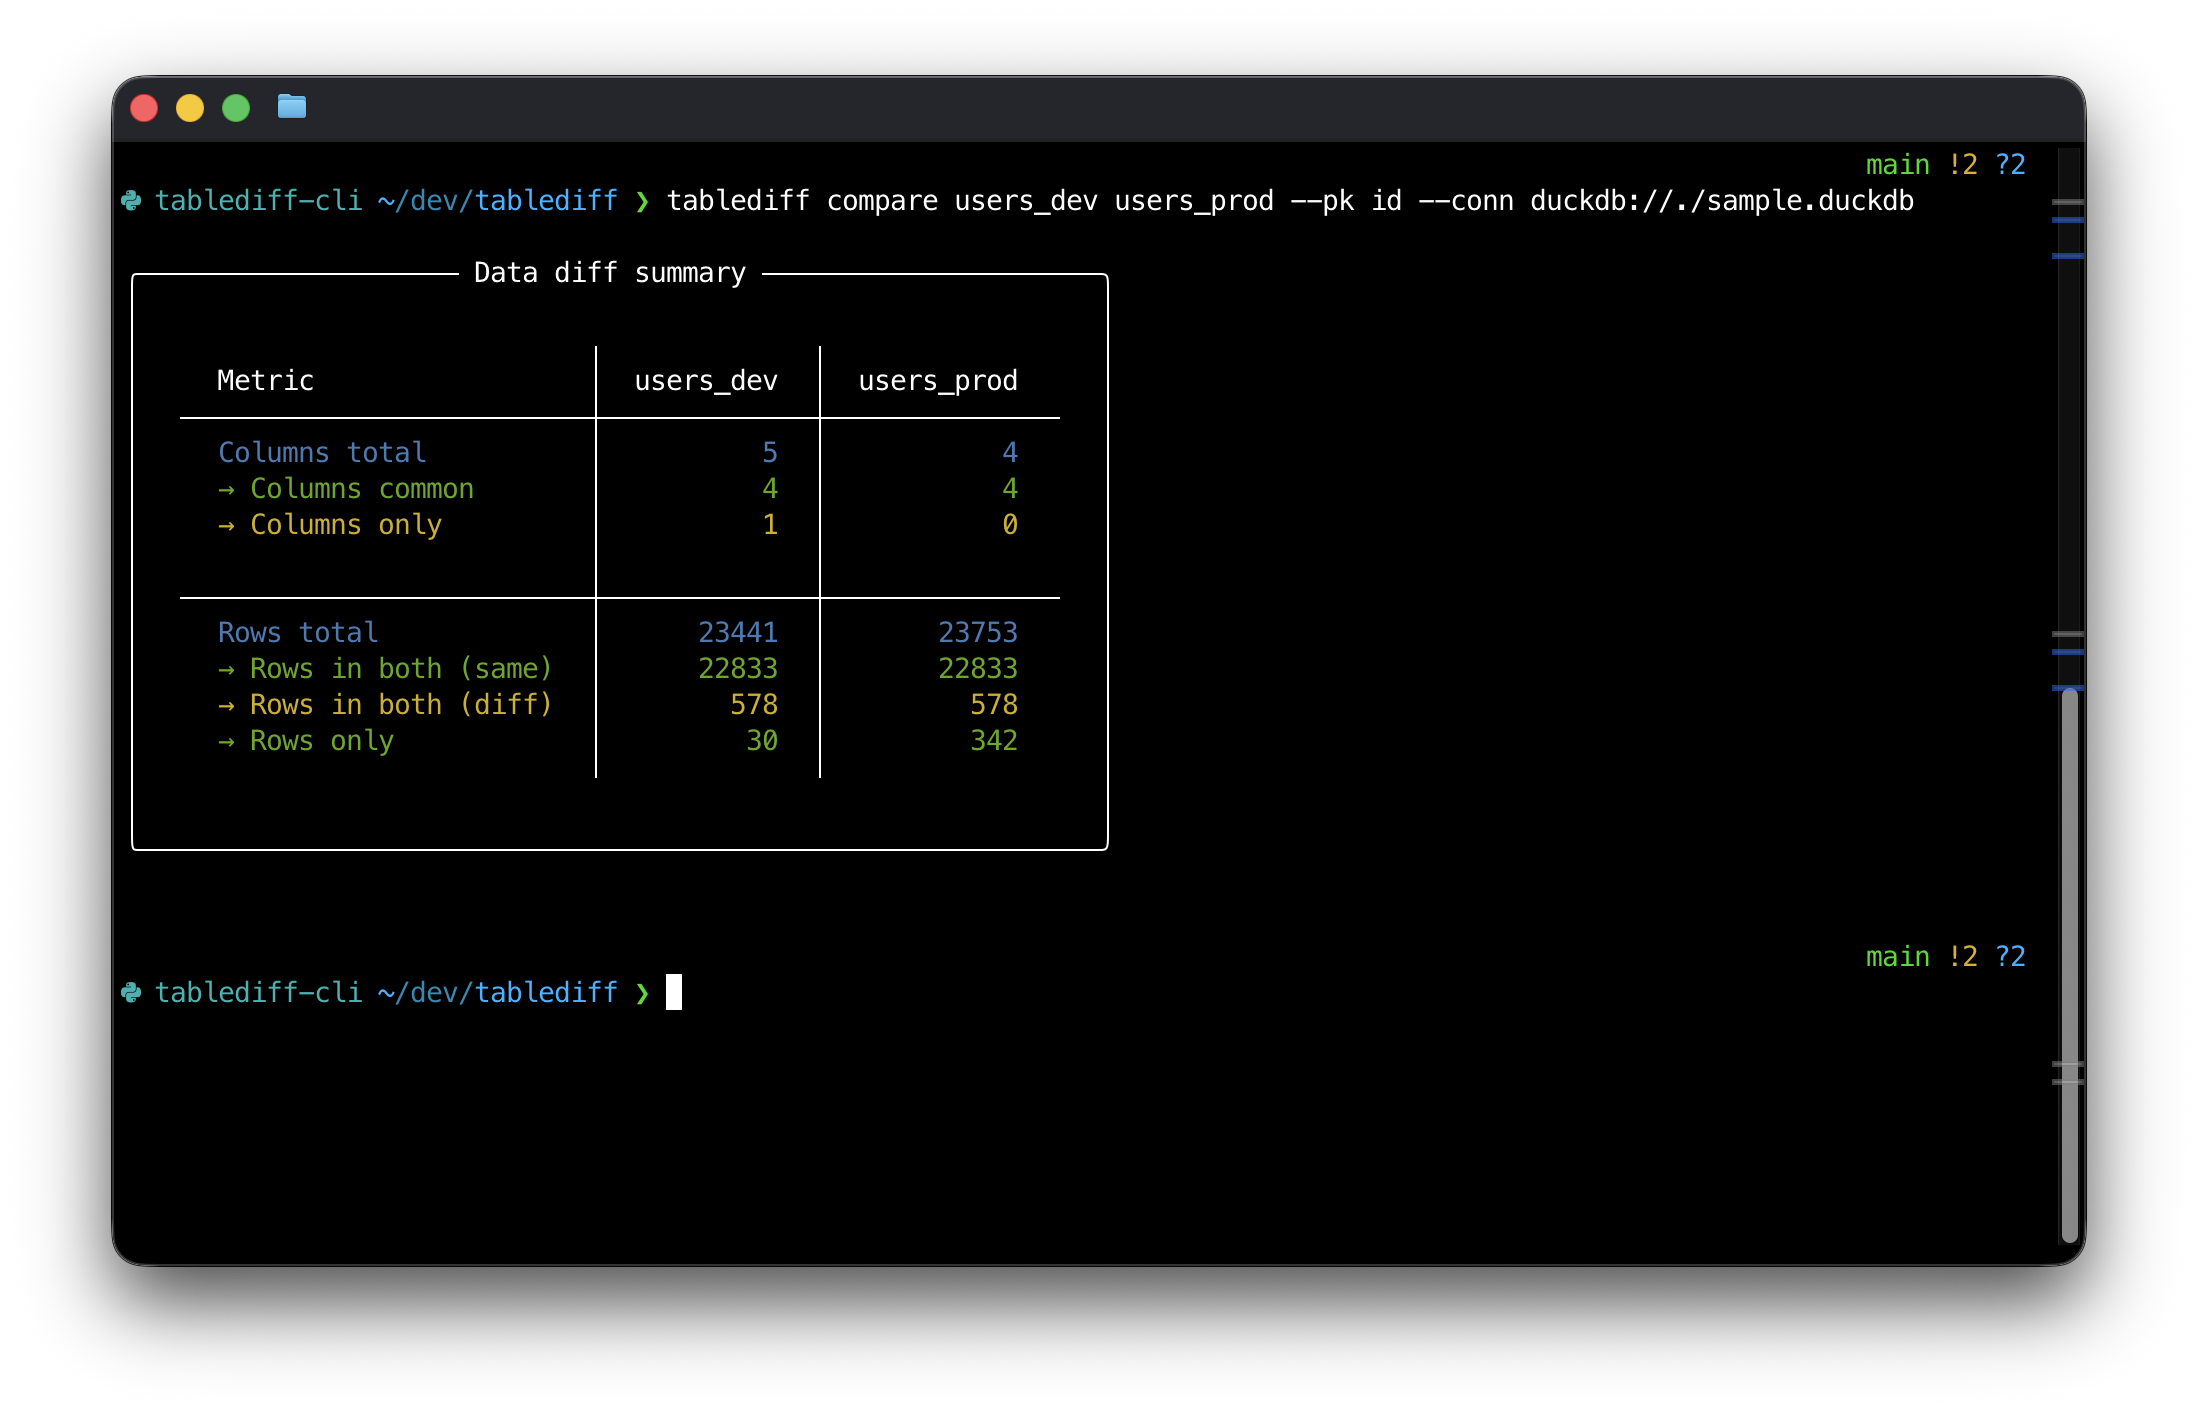Image resolution: width=2198 pixels, height=1414 pixels.
Task: Click the yellow minimize window button
Action: coord(190,108)
